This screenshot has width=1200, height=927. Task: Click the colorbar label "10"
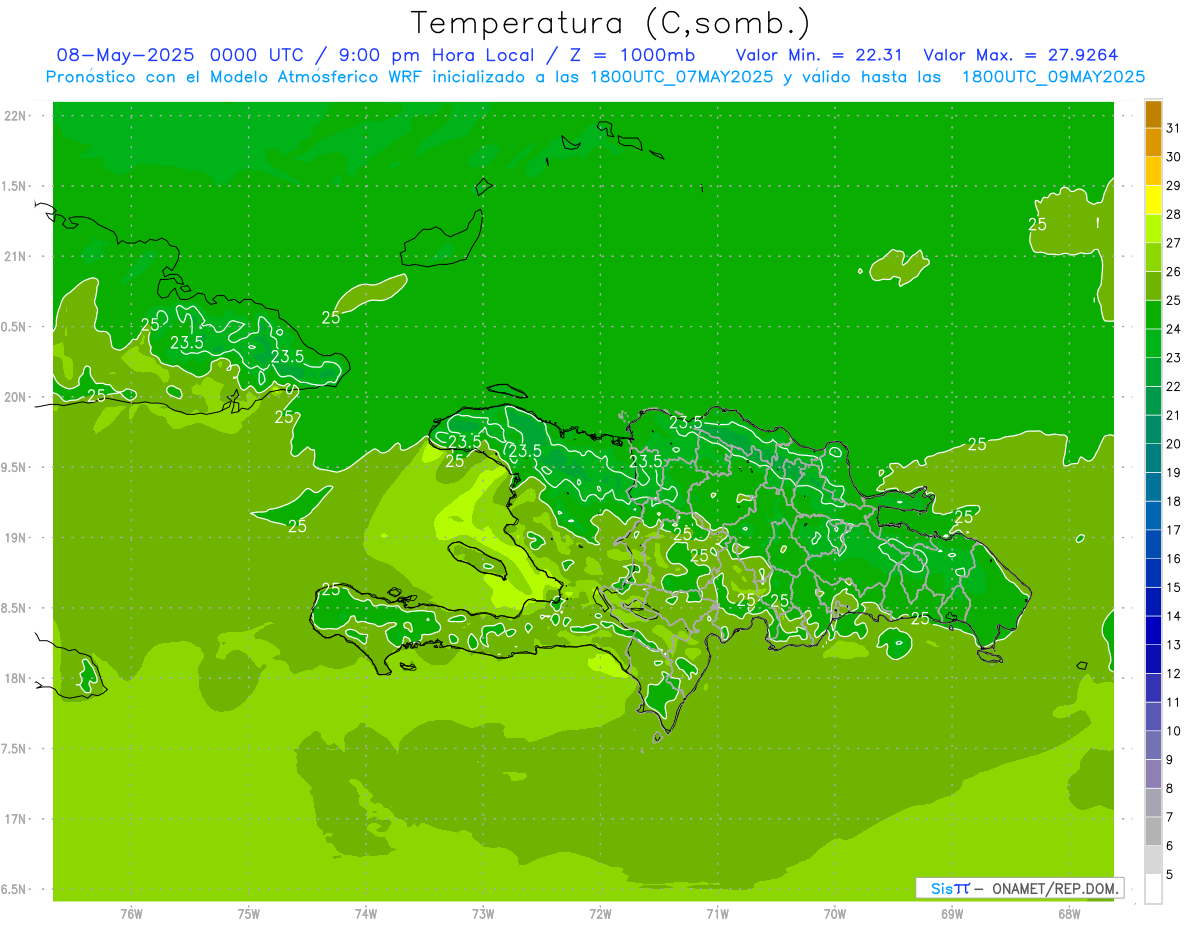click(x=1174, y=731)
